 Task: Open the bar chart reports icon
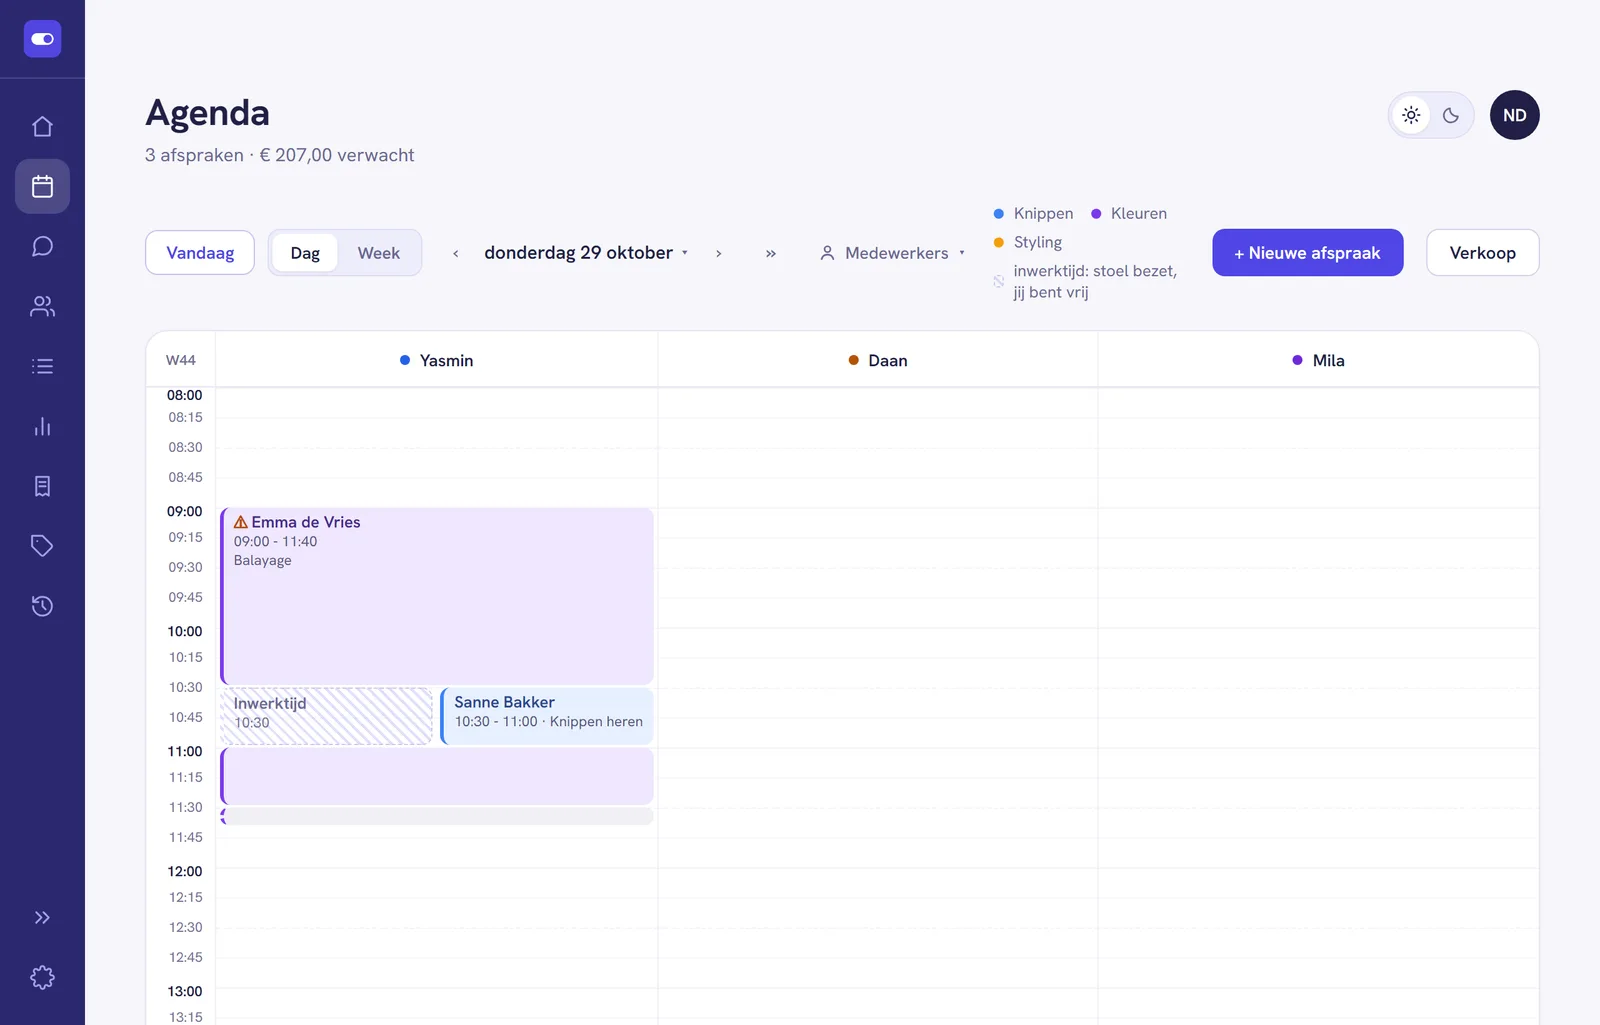42,426
